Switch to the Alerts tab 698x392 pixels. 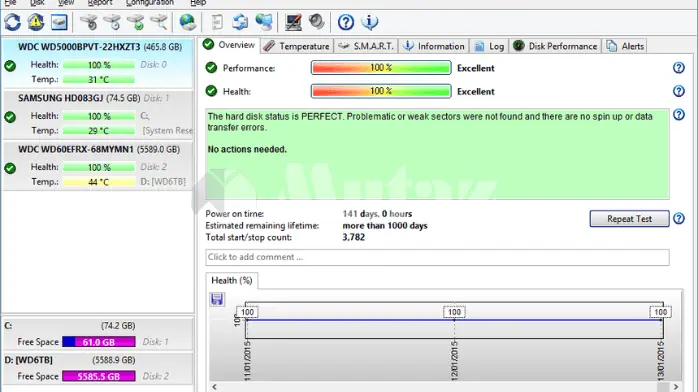(625, 46)
